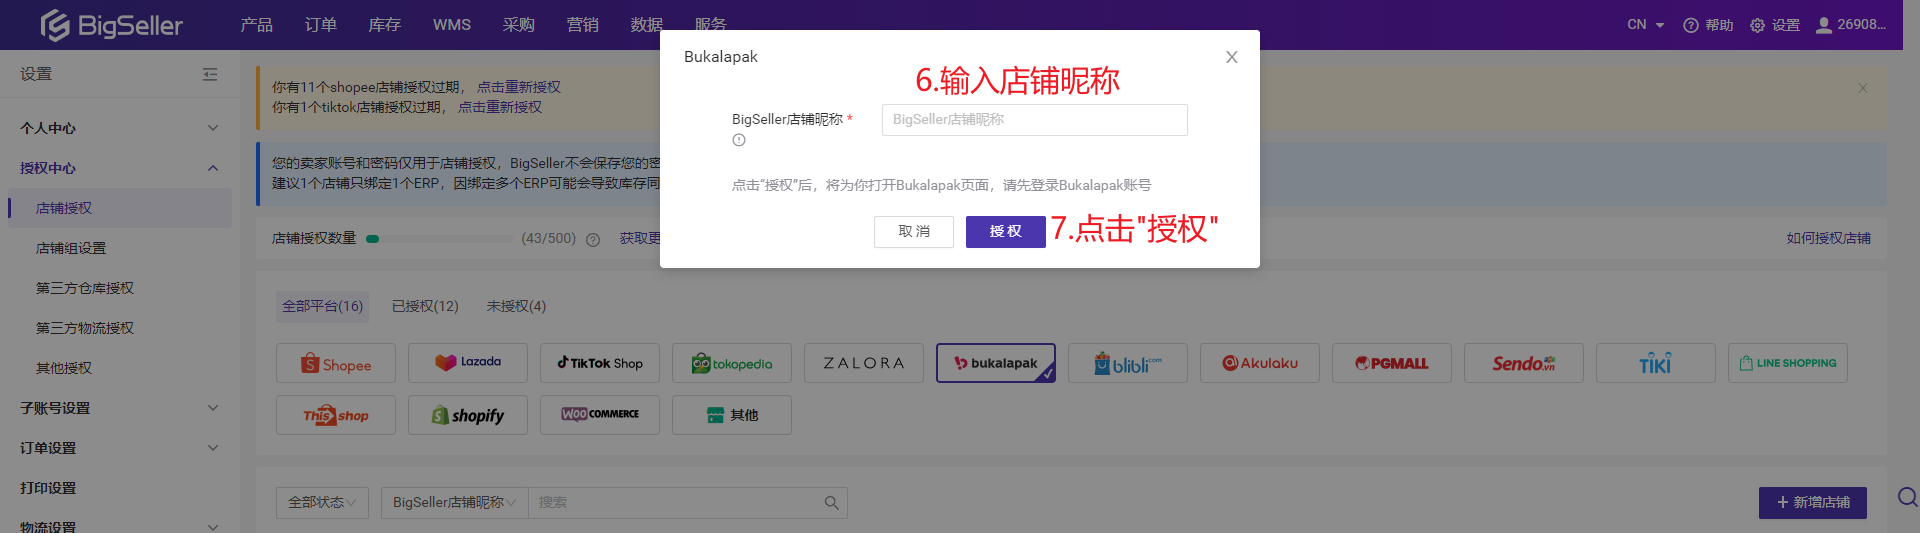Screen dimensions: 1920x533
Task: Close the Bukalapak dialog with X
Action: [x=1232, y=57]
